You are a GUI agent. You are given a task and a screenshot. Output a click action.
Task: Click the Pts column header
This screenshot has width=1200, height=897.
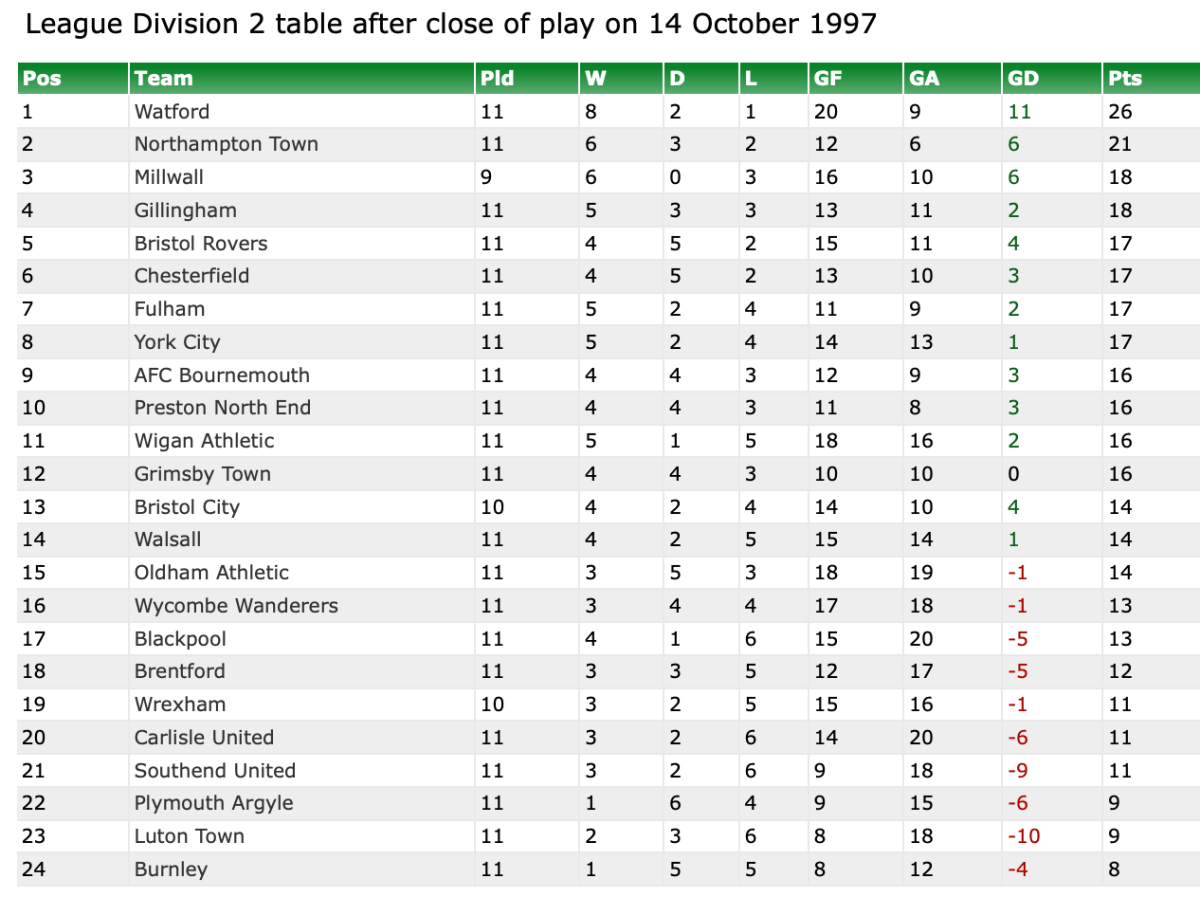[x=1125, y=78]
